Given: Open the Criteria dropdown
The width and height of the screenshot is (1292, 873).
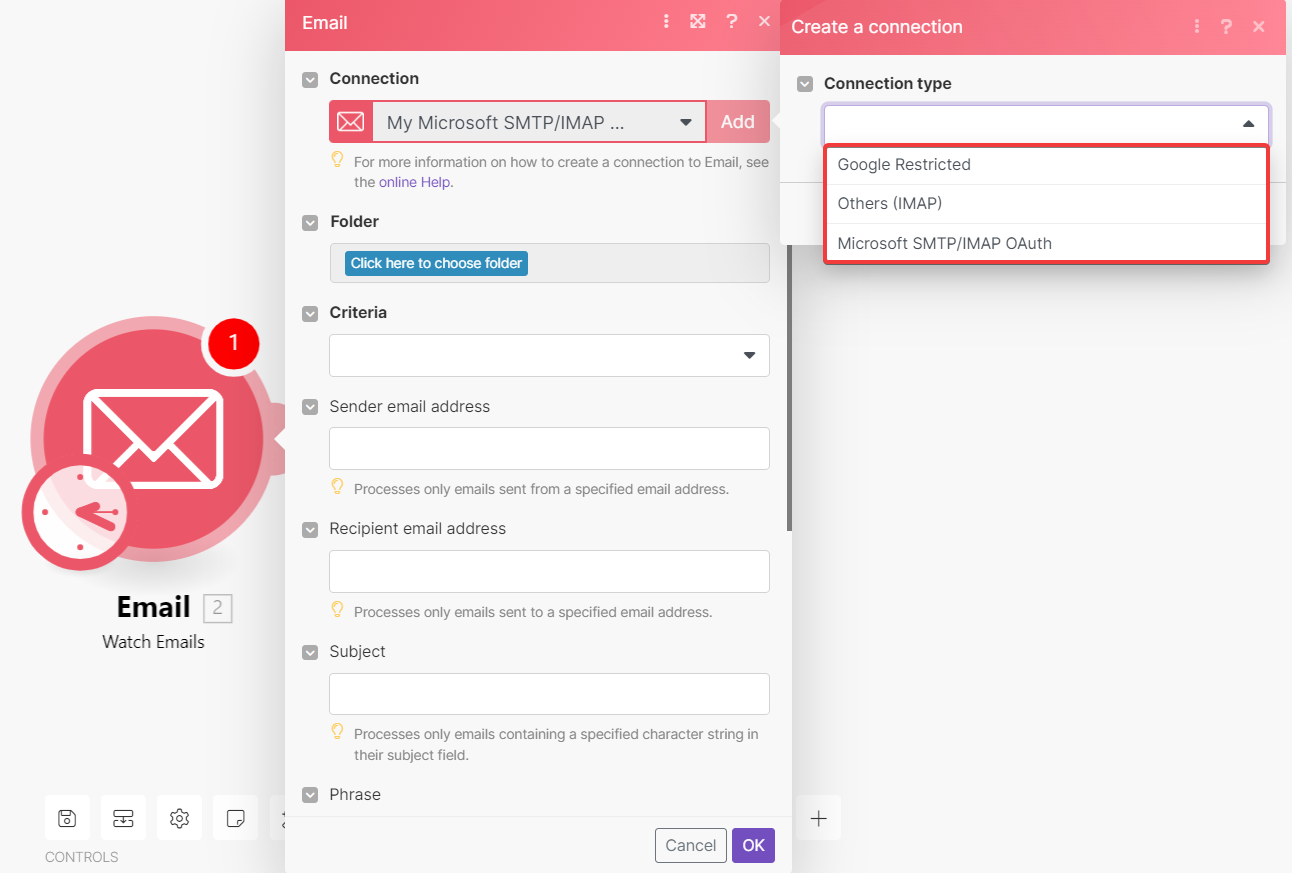Looking at the screenshot, I should click(x=549, y=355).
